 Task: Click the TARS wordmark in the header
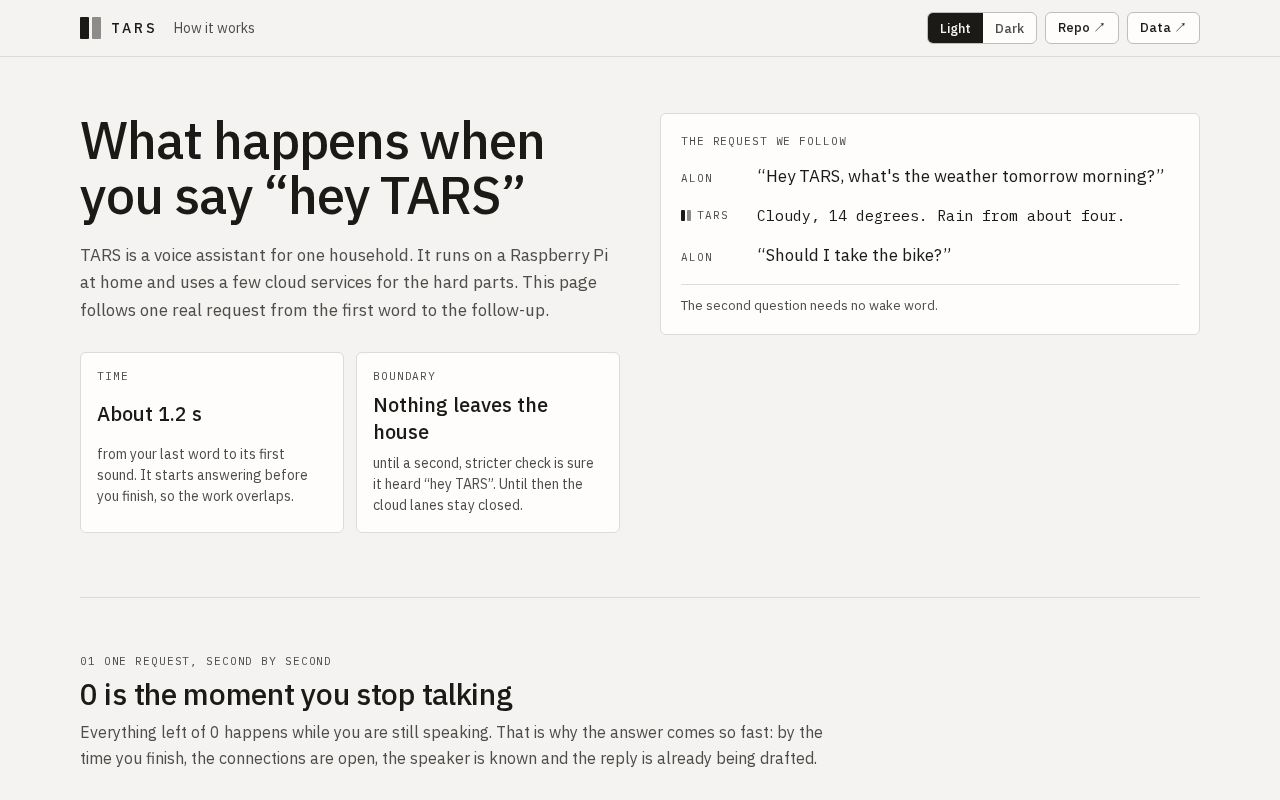point(134,28)
